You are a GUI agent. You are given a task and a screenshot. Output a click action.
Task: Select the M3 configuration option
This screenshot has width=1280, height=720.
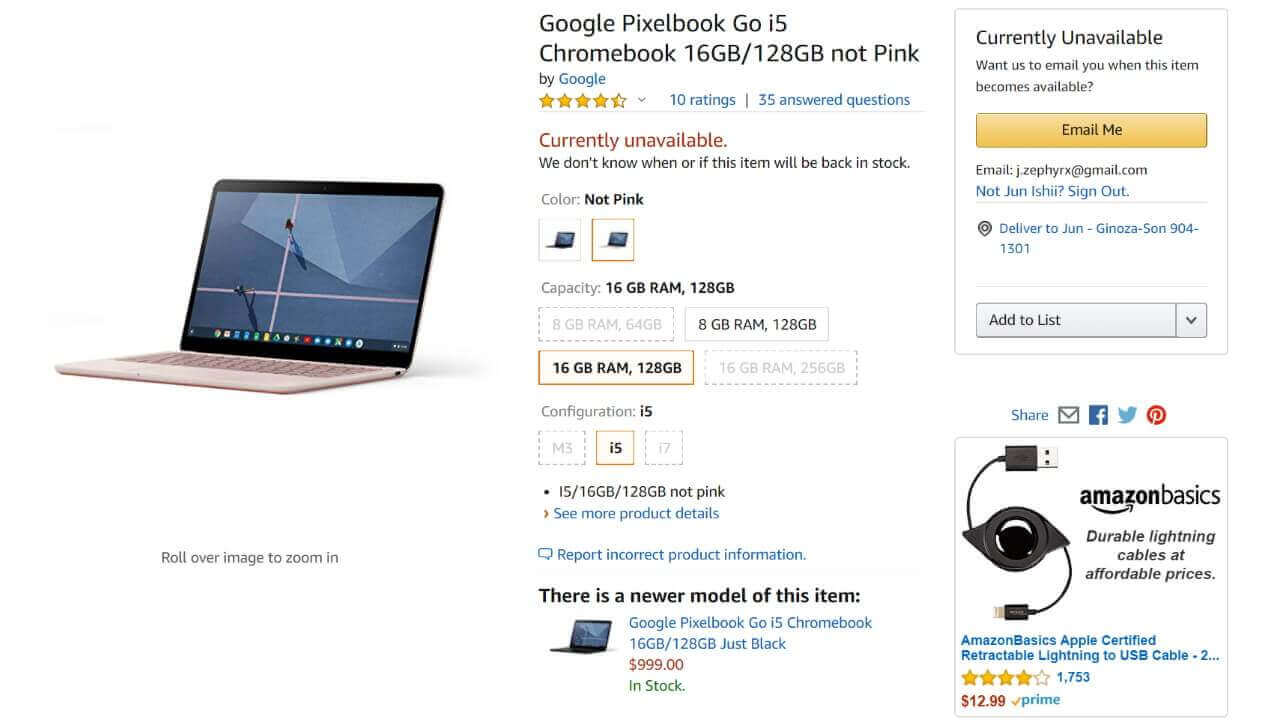pyautogui.click(x=562, y=448)
